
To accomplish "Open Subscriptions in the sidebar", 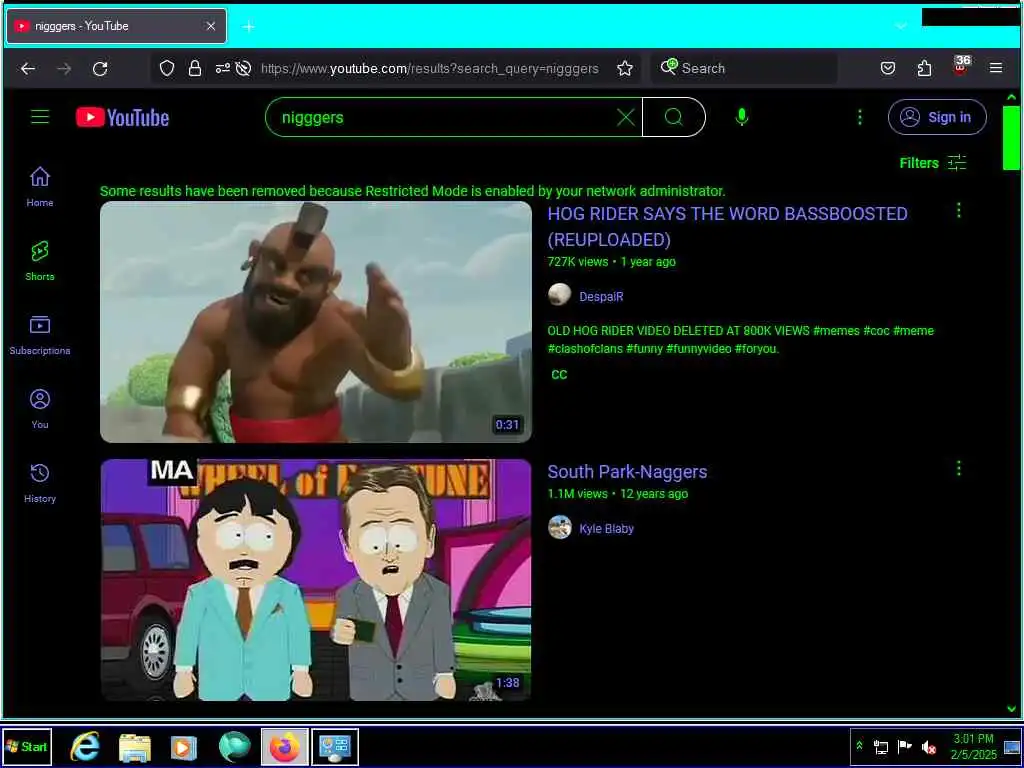I will tap(40, 335).
